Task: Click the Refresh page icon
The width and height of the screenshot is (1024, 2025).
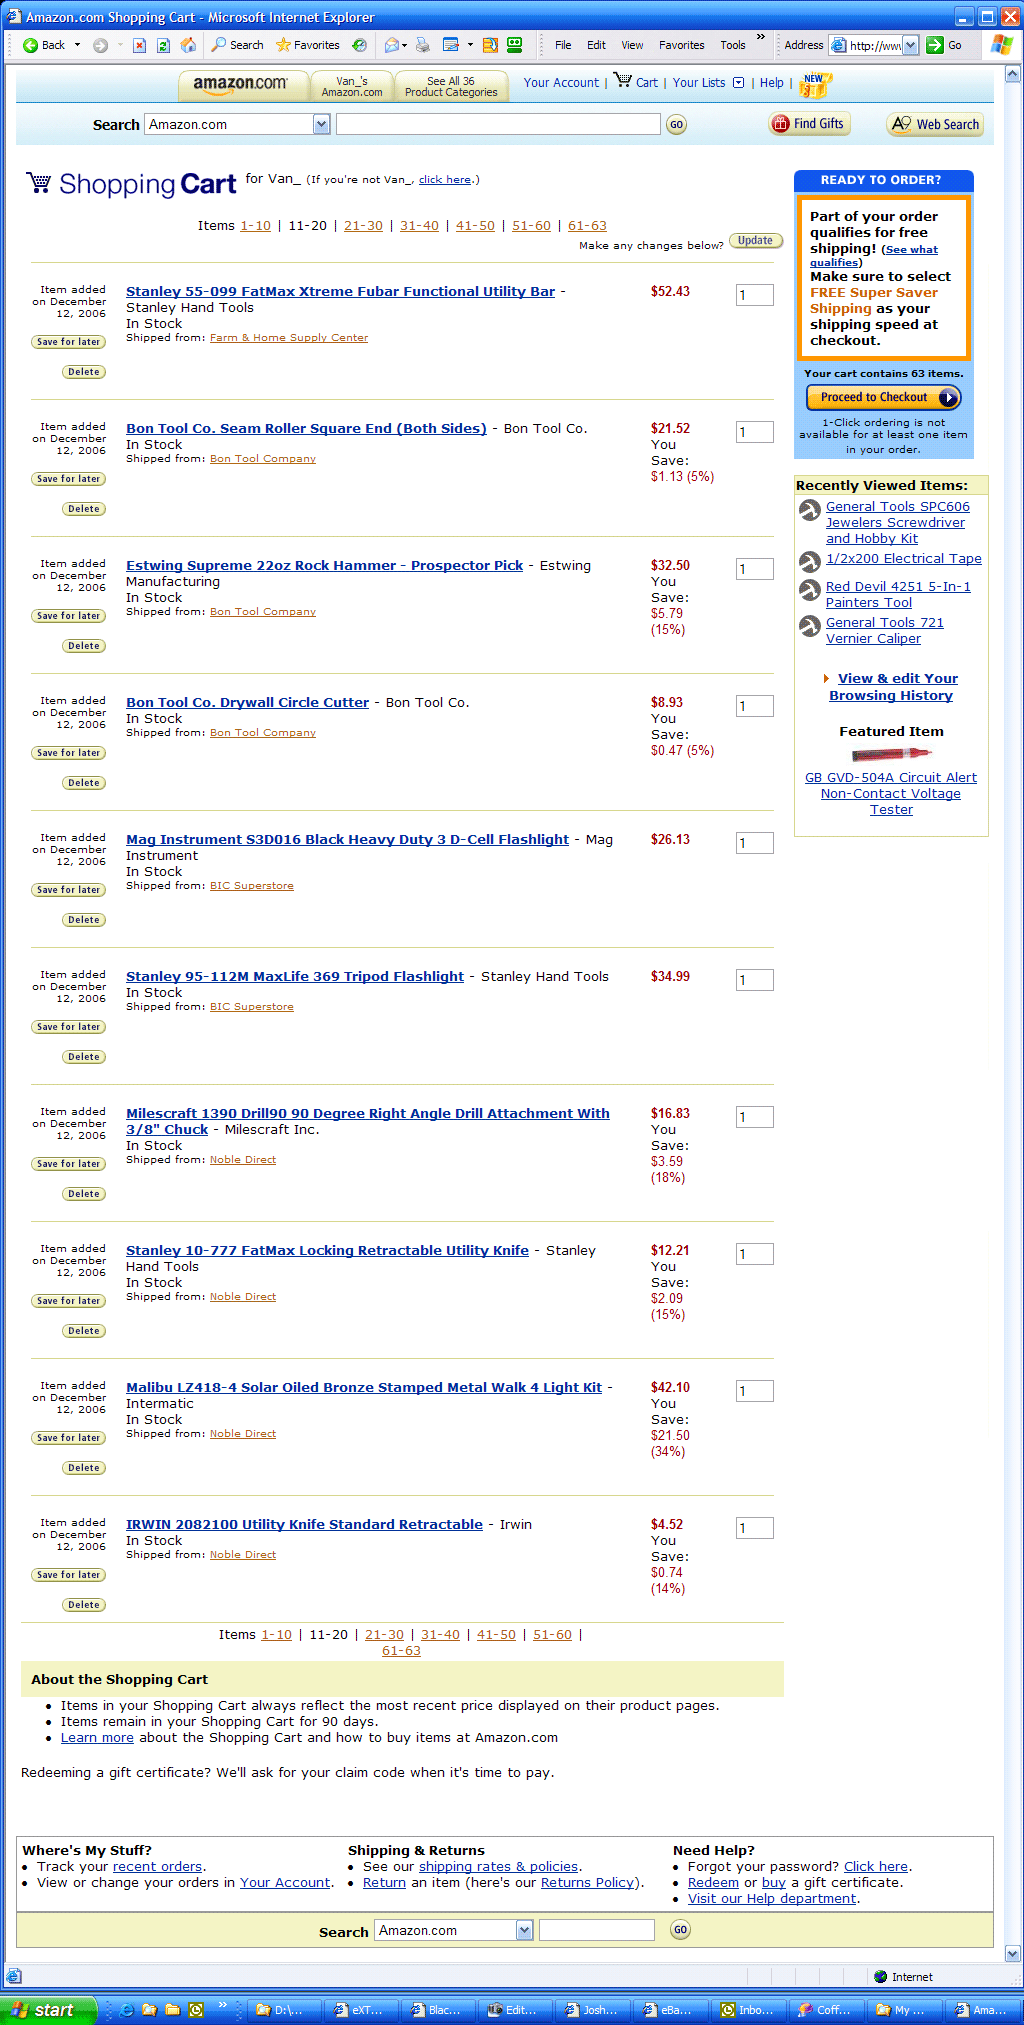Action: pos(163,45)
